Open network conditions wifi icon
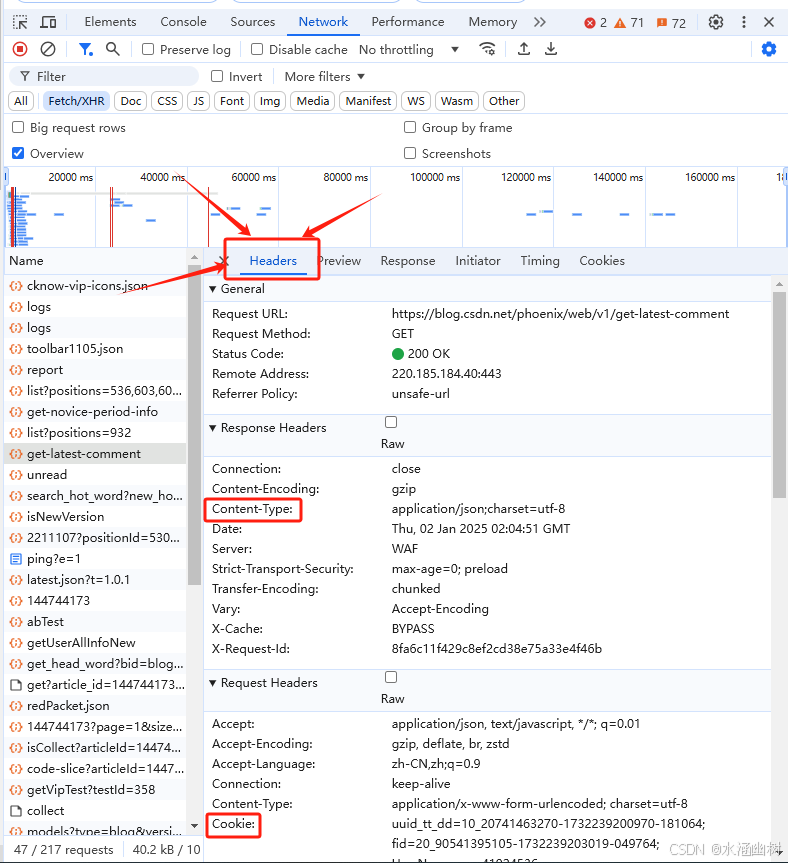The height and width of the screenshot is (863, 788). (x=488, y=50)
